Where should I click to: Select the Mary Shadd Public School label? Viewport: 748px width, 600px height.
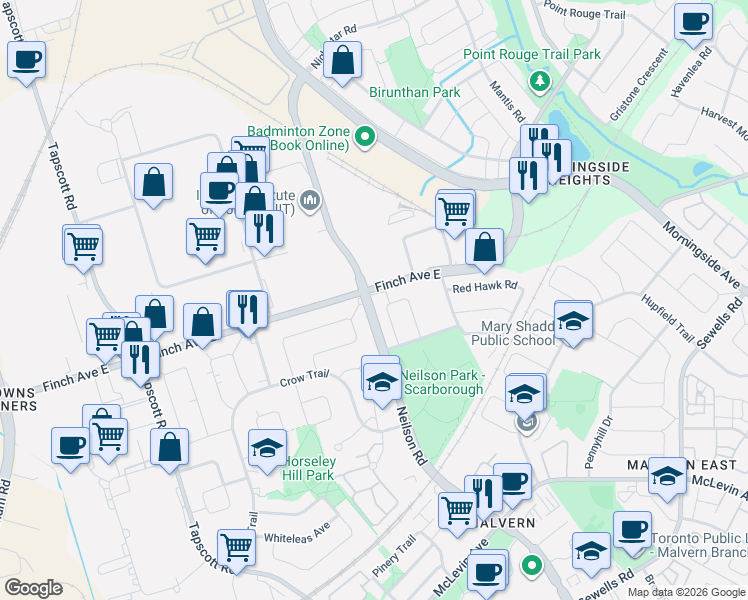pyautogui.click(x=513, y=333)
